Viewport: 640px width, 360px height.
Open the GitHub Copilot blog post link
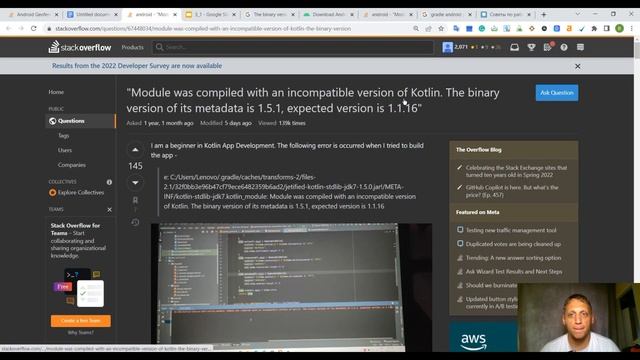click(x=512, y=191)
